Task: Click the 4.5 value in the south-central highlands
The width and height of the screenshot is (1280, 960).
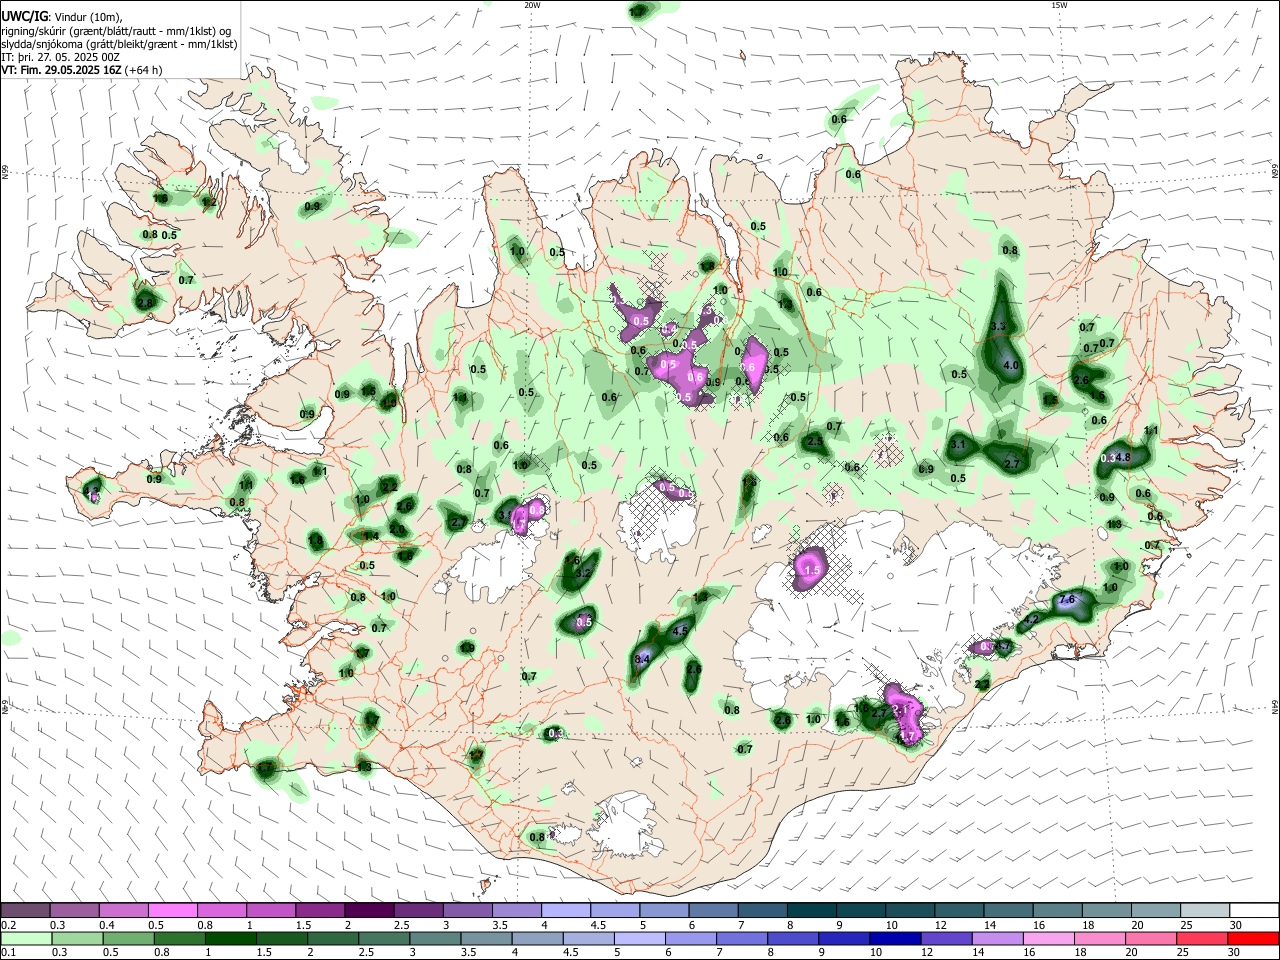Action: click(681, 631)
